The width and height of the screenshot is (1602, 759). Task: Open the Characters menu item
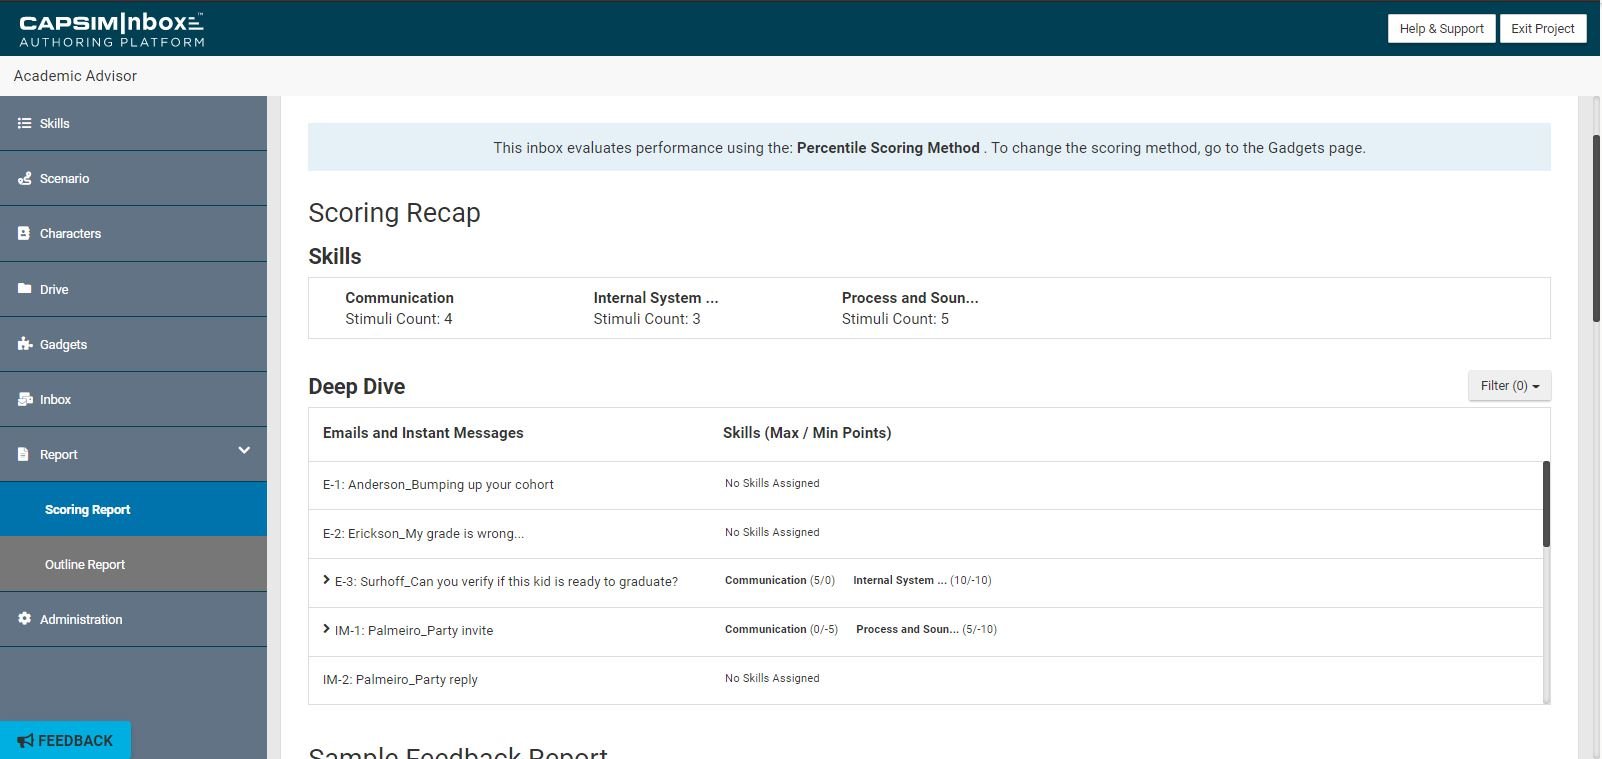[133, 233]
